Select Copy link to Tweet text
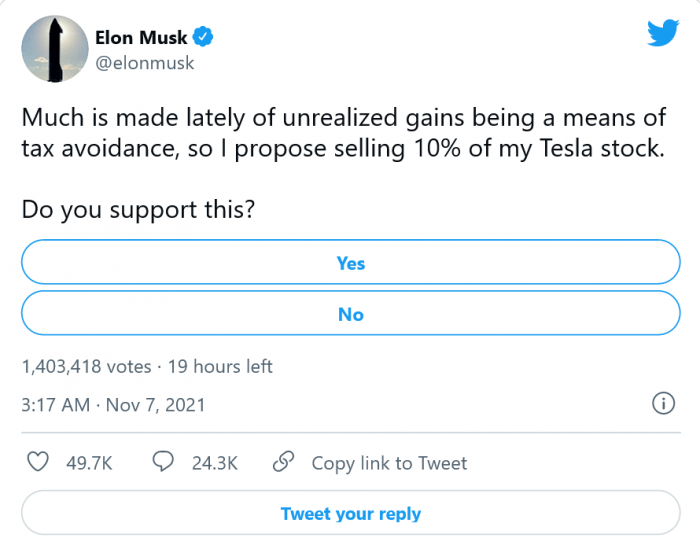This screenshot has width=700, height=549. tap(389, 463)
